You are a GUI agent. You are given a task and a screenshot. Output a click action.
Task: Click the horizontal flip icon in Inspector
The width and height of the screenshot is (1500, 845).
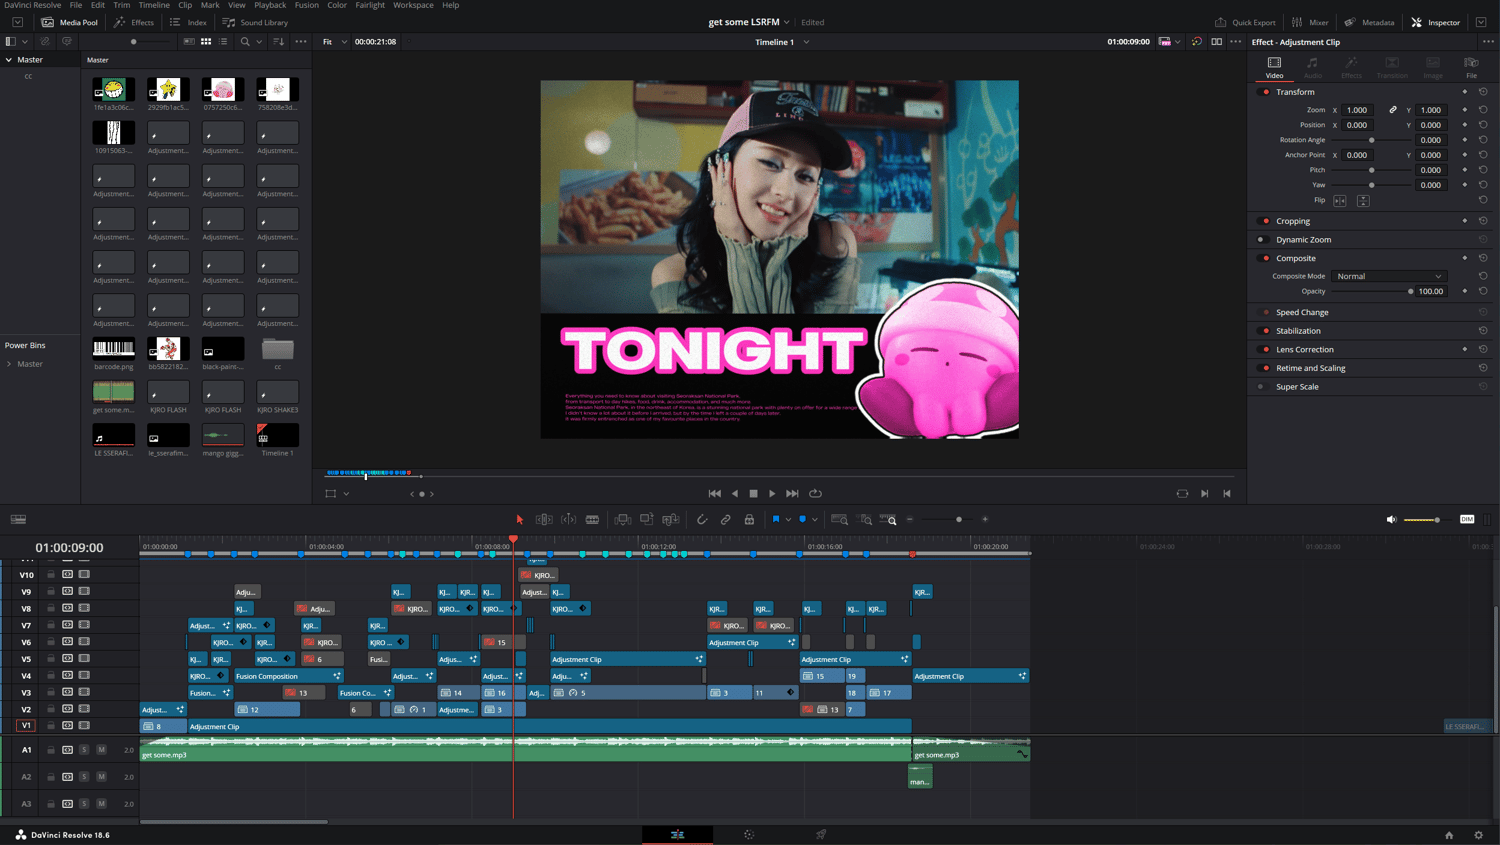click(1340, 201)
